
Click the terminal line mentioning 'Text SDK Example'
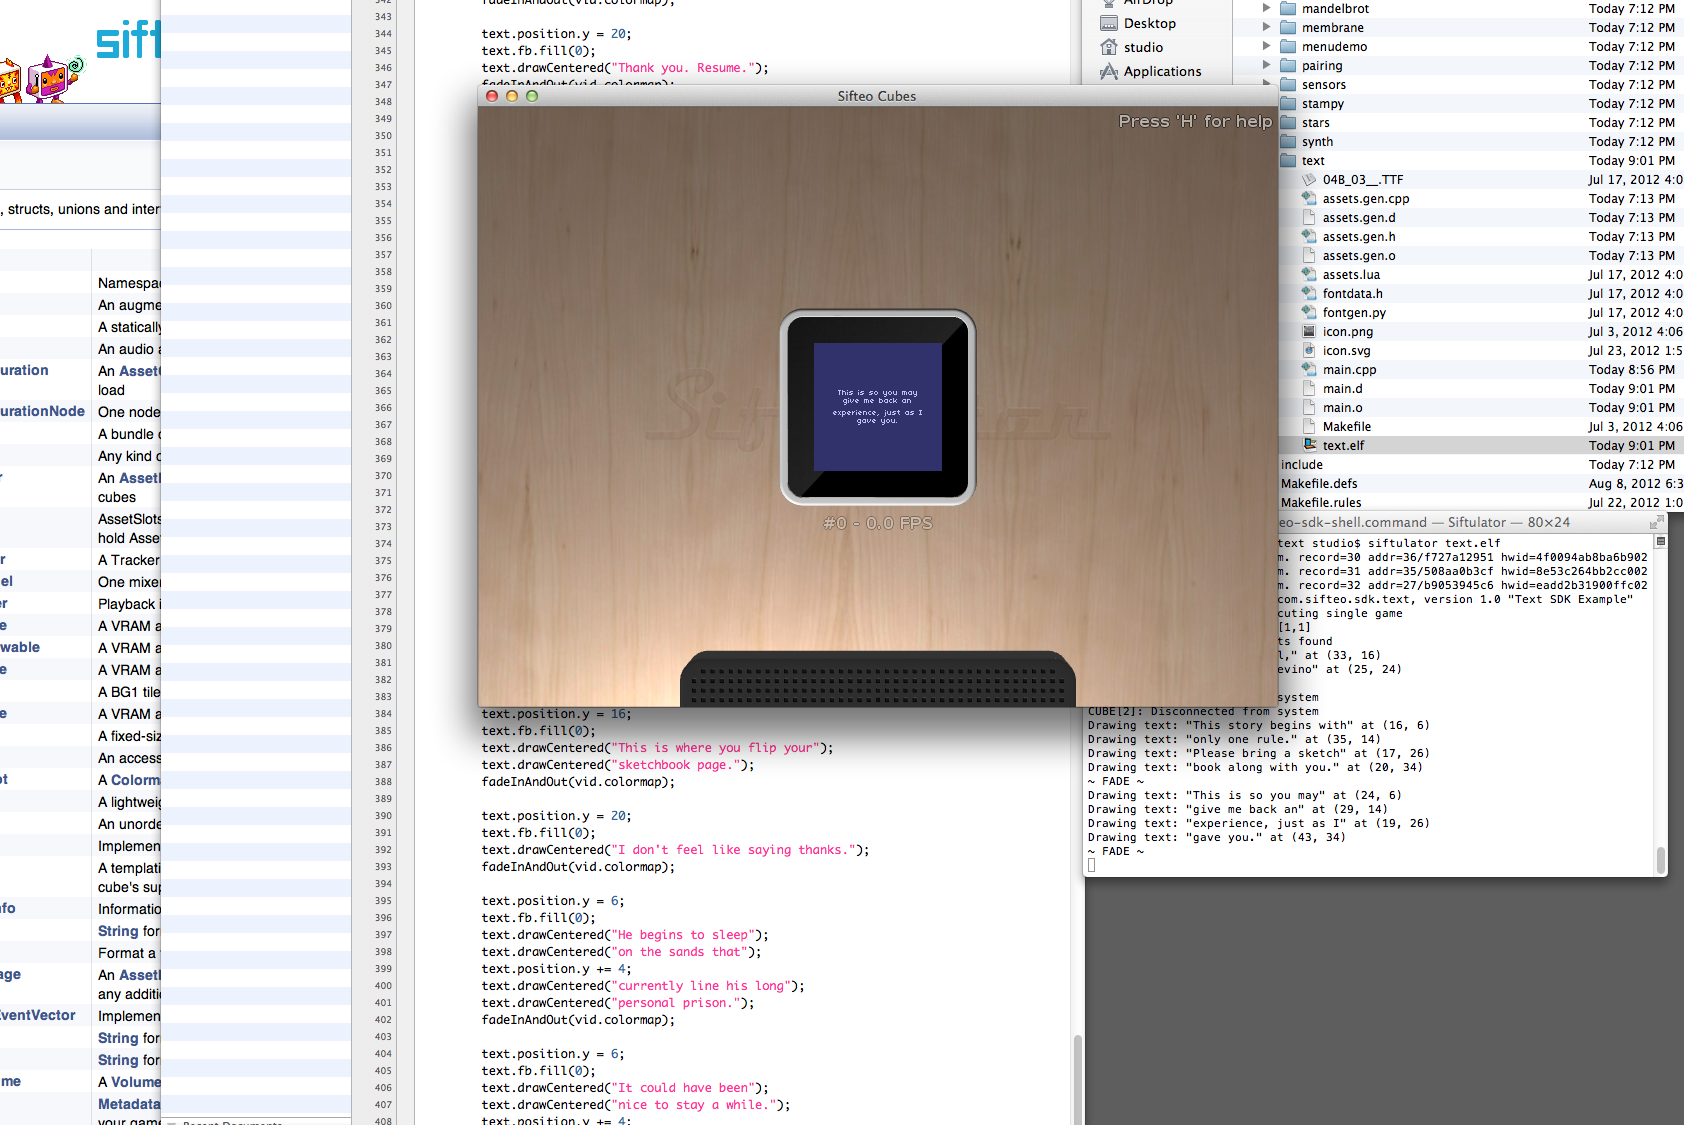pyautogui.click(x=1455, y=600)
